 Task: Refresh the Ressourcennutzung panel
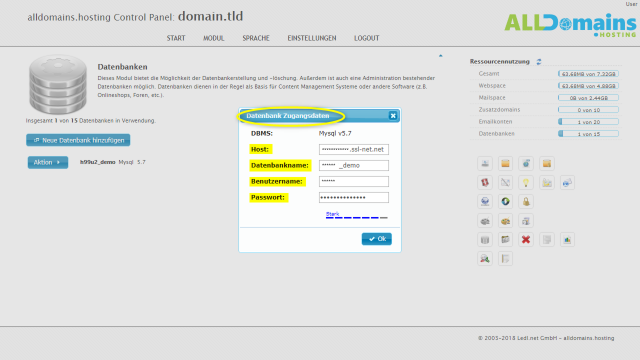[x=539, y=62]
